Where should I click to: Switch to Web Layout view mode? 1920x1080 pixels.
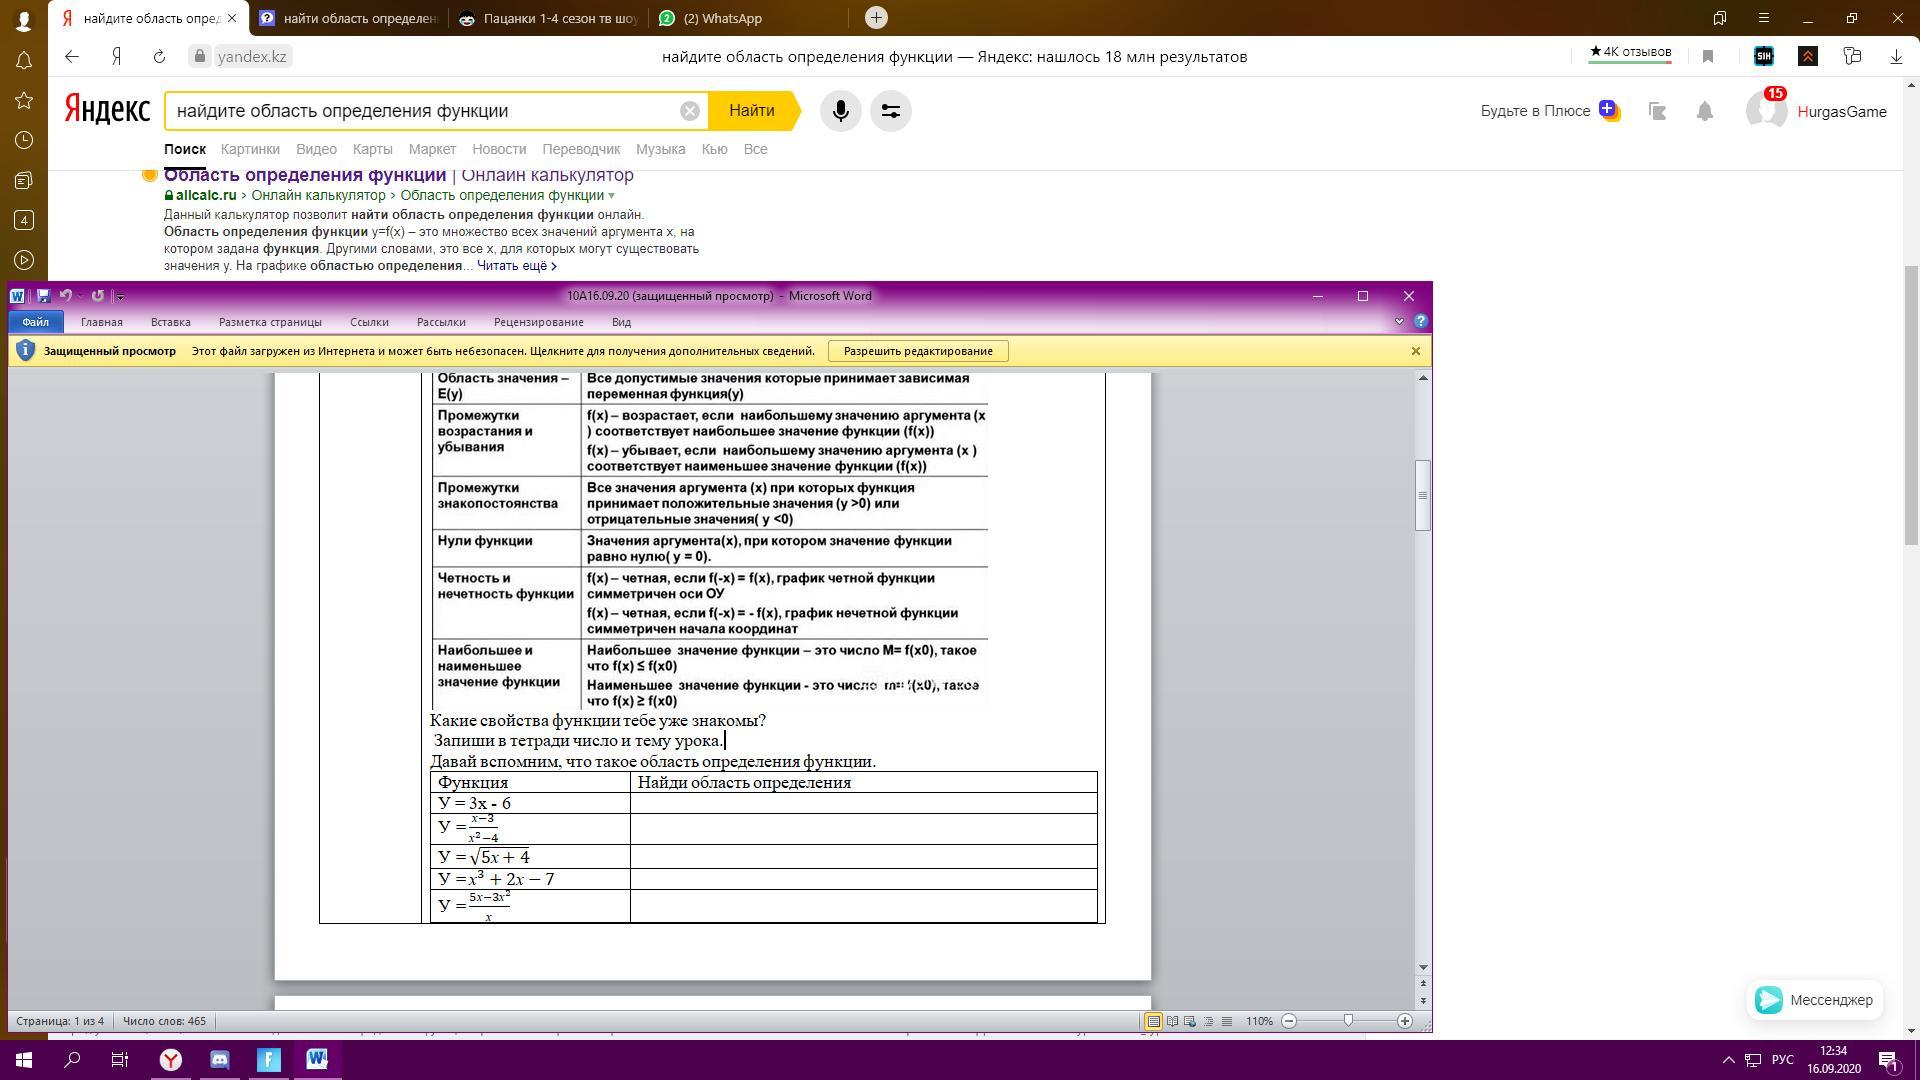1190,1021
